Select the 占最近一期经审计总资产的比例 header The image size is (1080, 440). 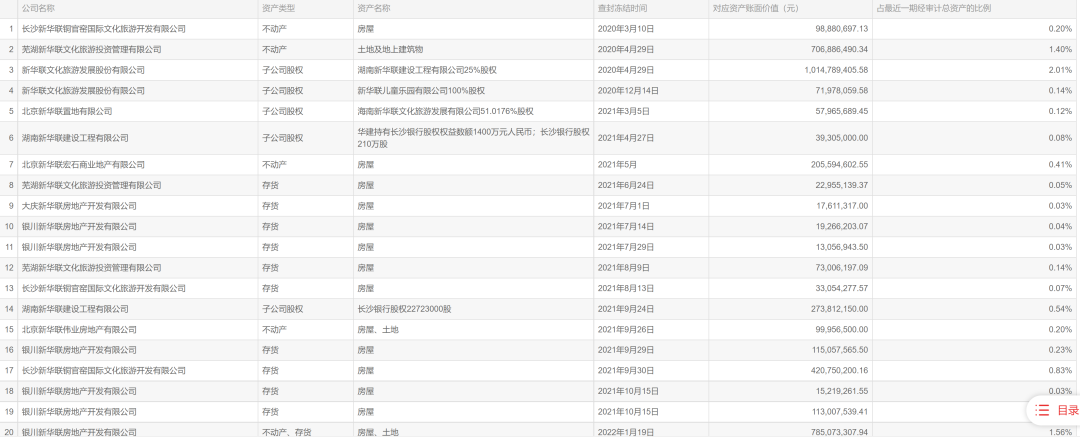(x=934, y=9)
